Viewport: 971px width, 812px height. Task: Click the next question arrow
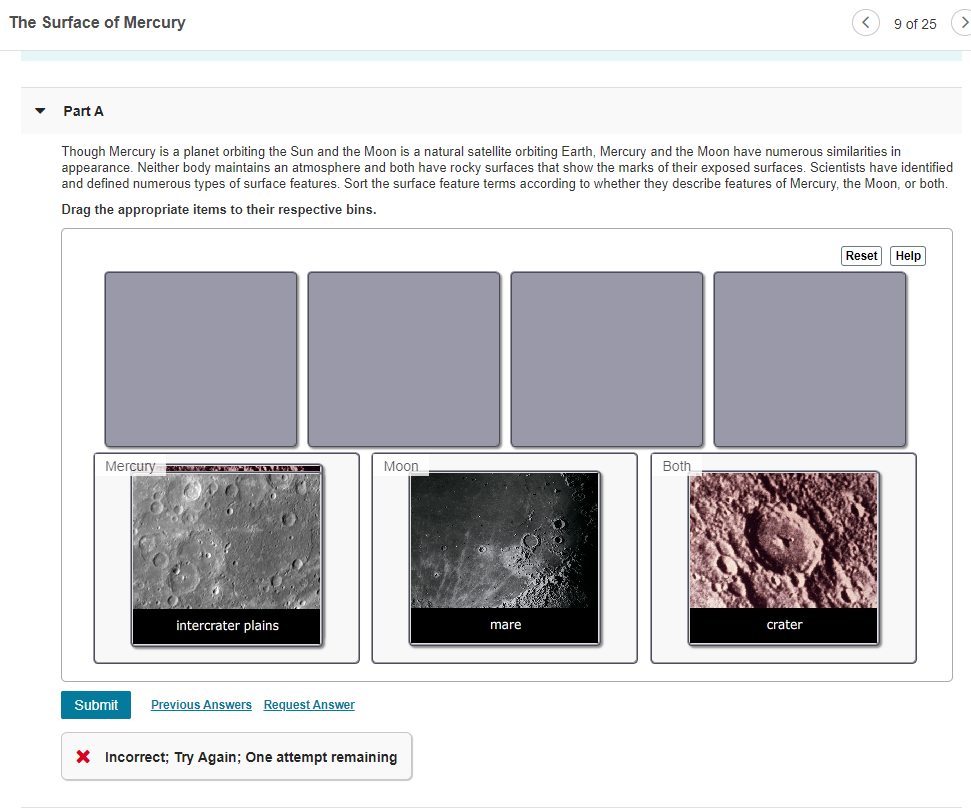(962, 22)
